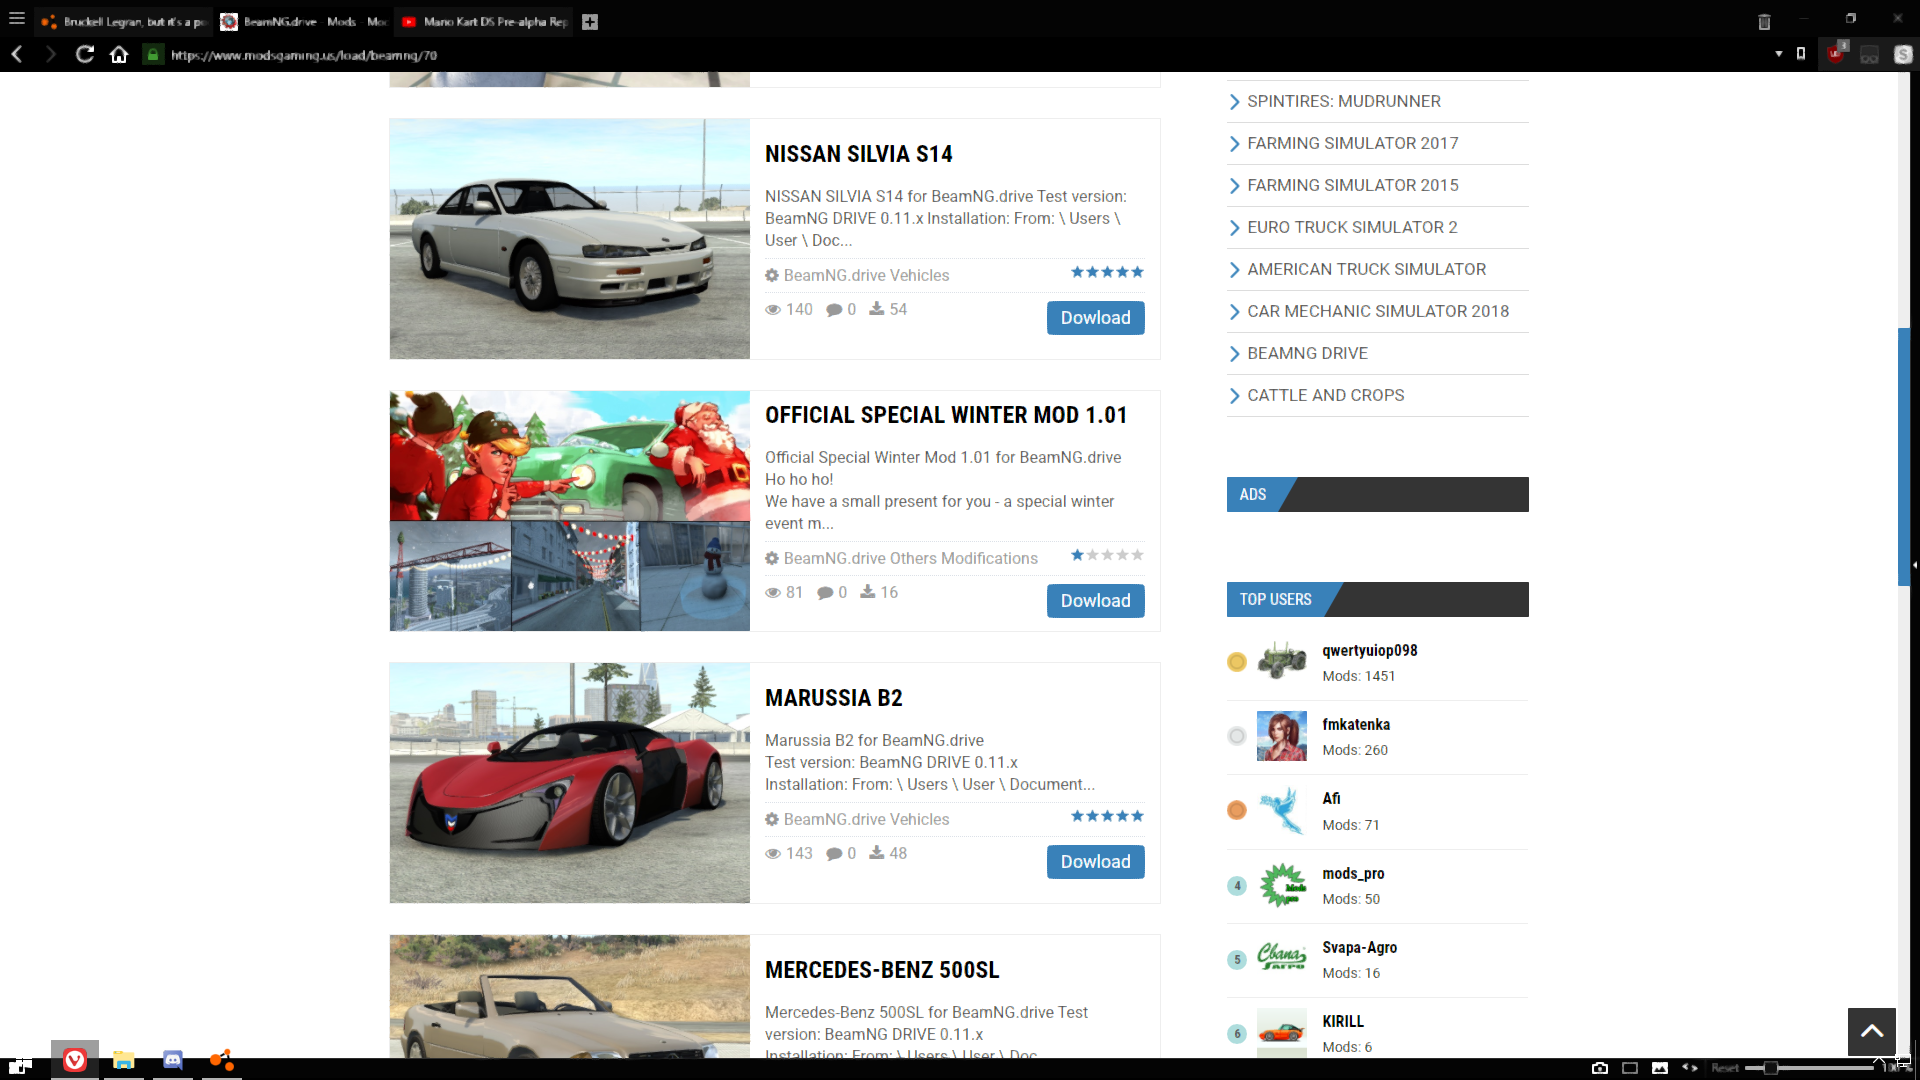
Task: Click the mods_pro user avatar
Action: pos(1281,885)
